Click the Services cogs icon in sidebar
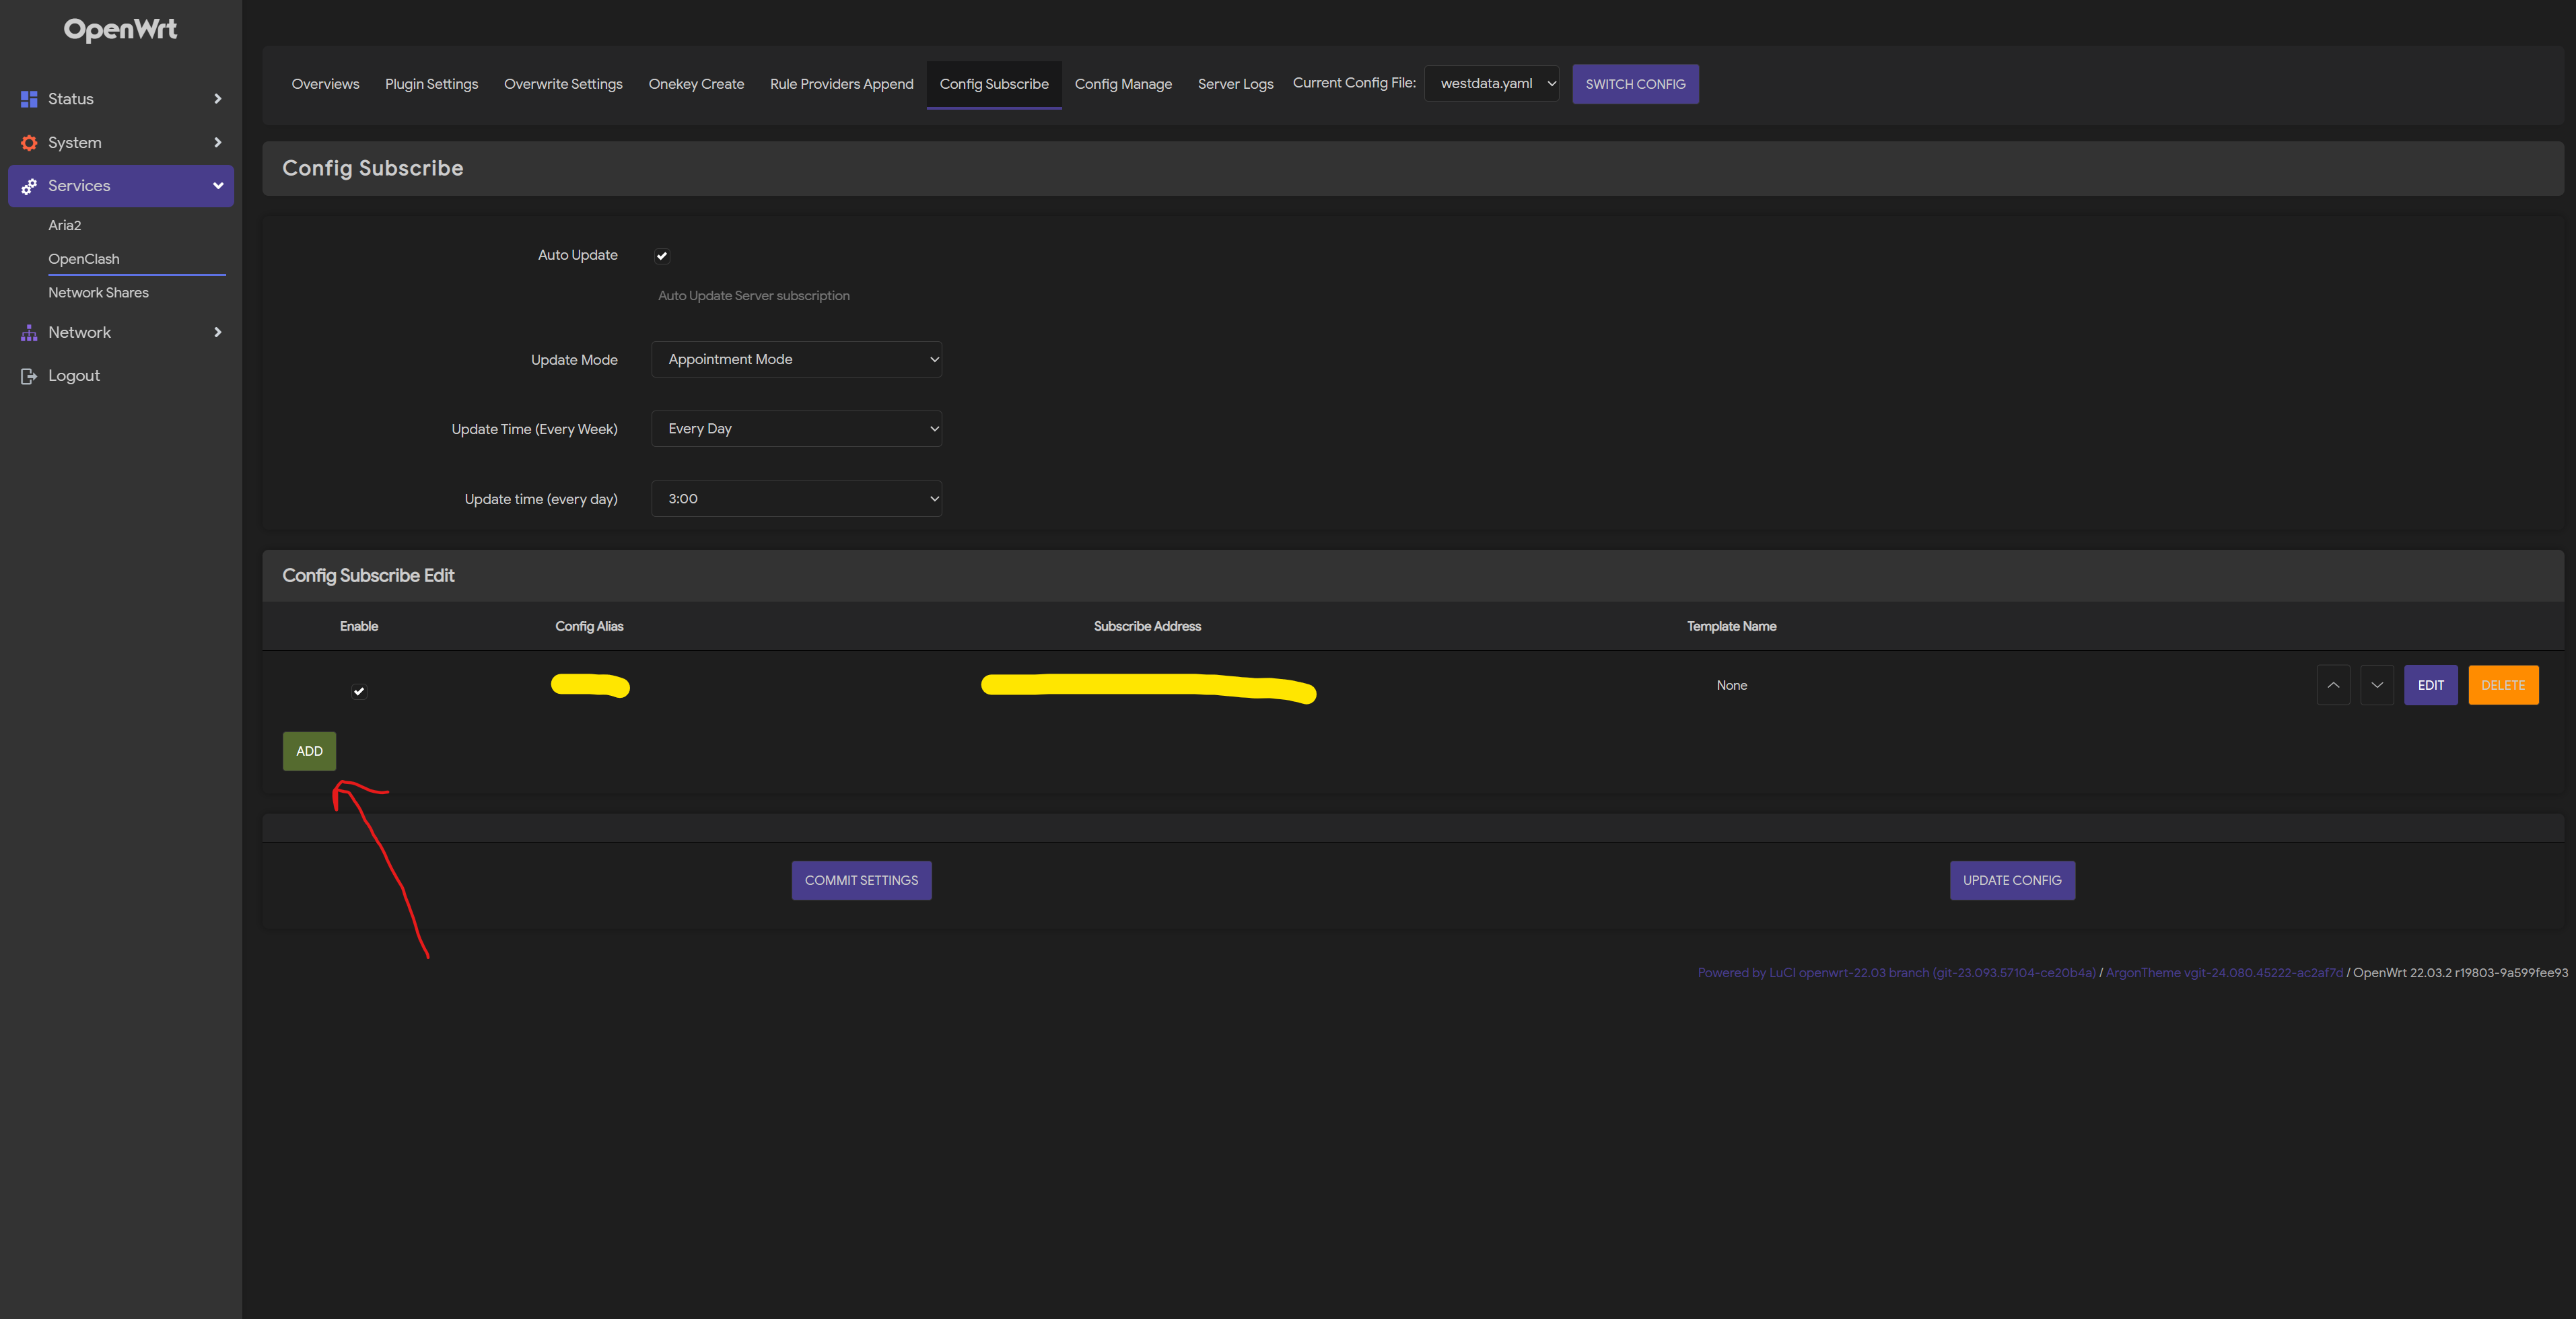The height and width of the screenshot is (1319, 2576). [29, 186]
